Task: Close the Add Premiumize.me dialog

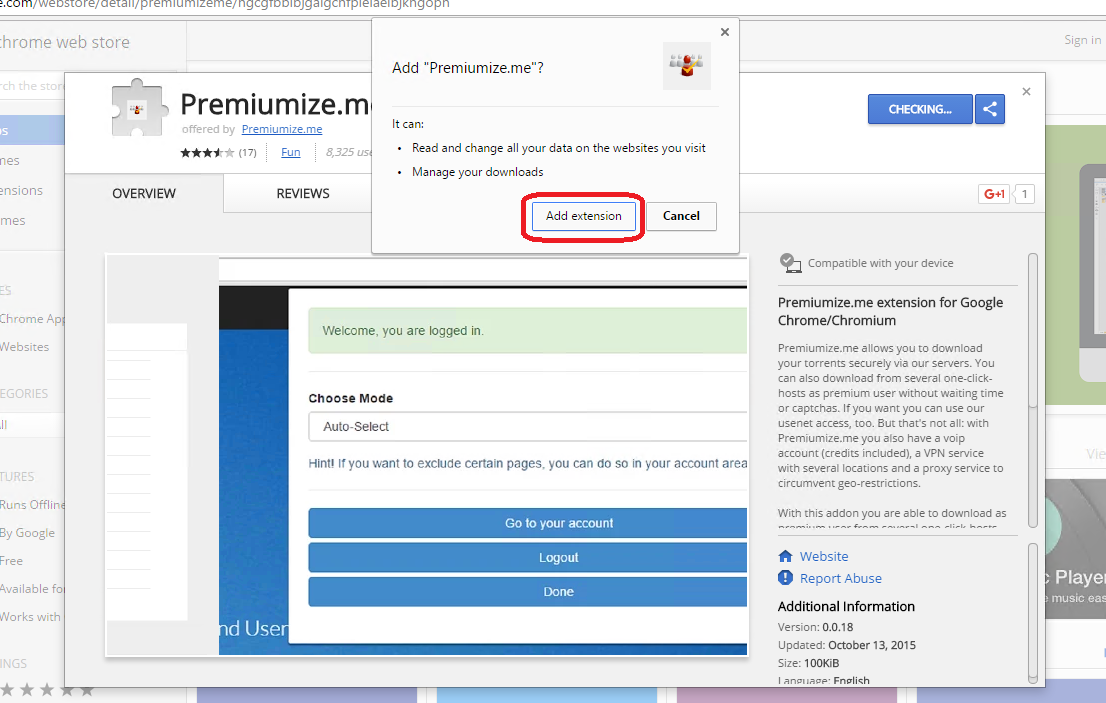Action: pyautogui.click(x=724, y=32)
